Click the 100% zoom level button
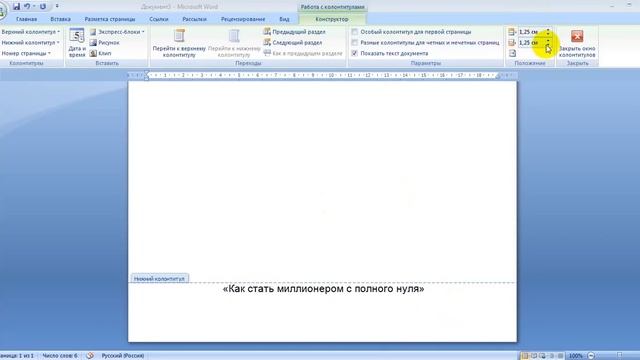640x360 pixels. (x=576, y=356)
